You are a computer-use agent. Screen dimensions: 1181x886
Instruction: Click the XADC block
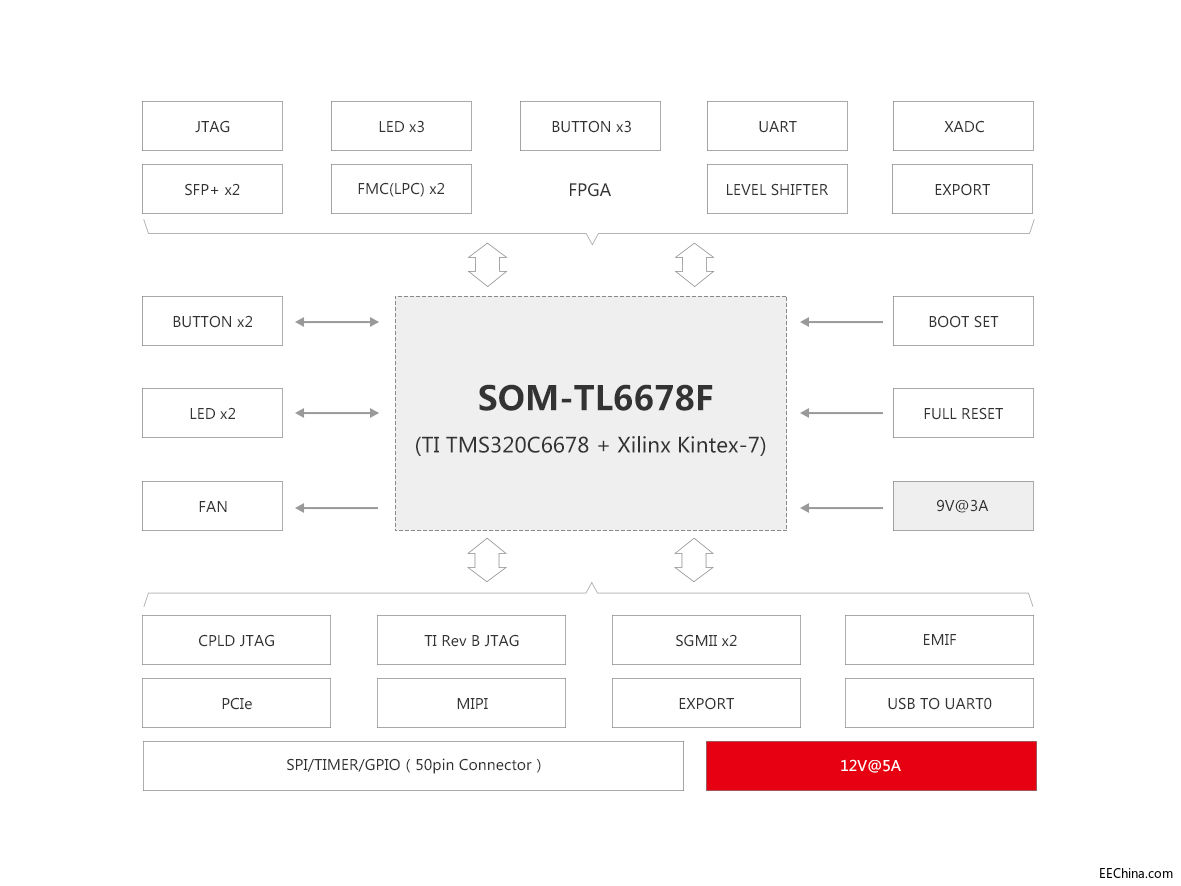pyautogui.click(x=963, y=126)
